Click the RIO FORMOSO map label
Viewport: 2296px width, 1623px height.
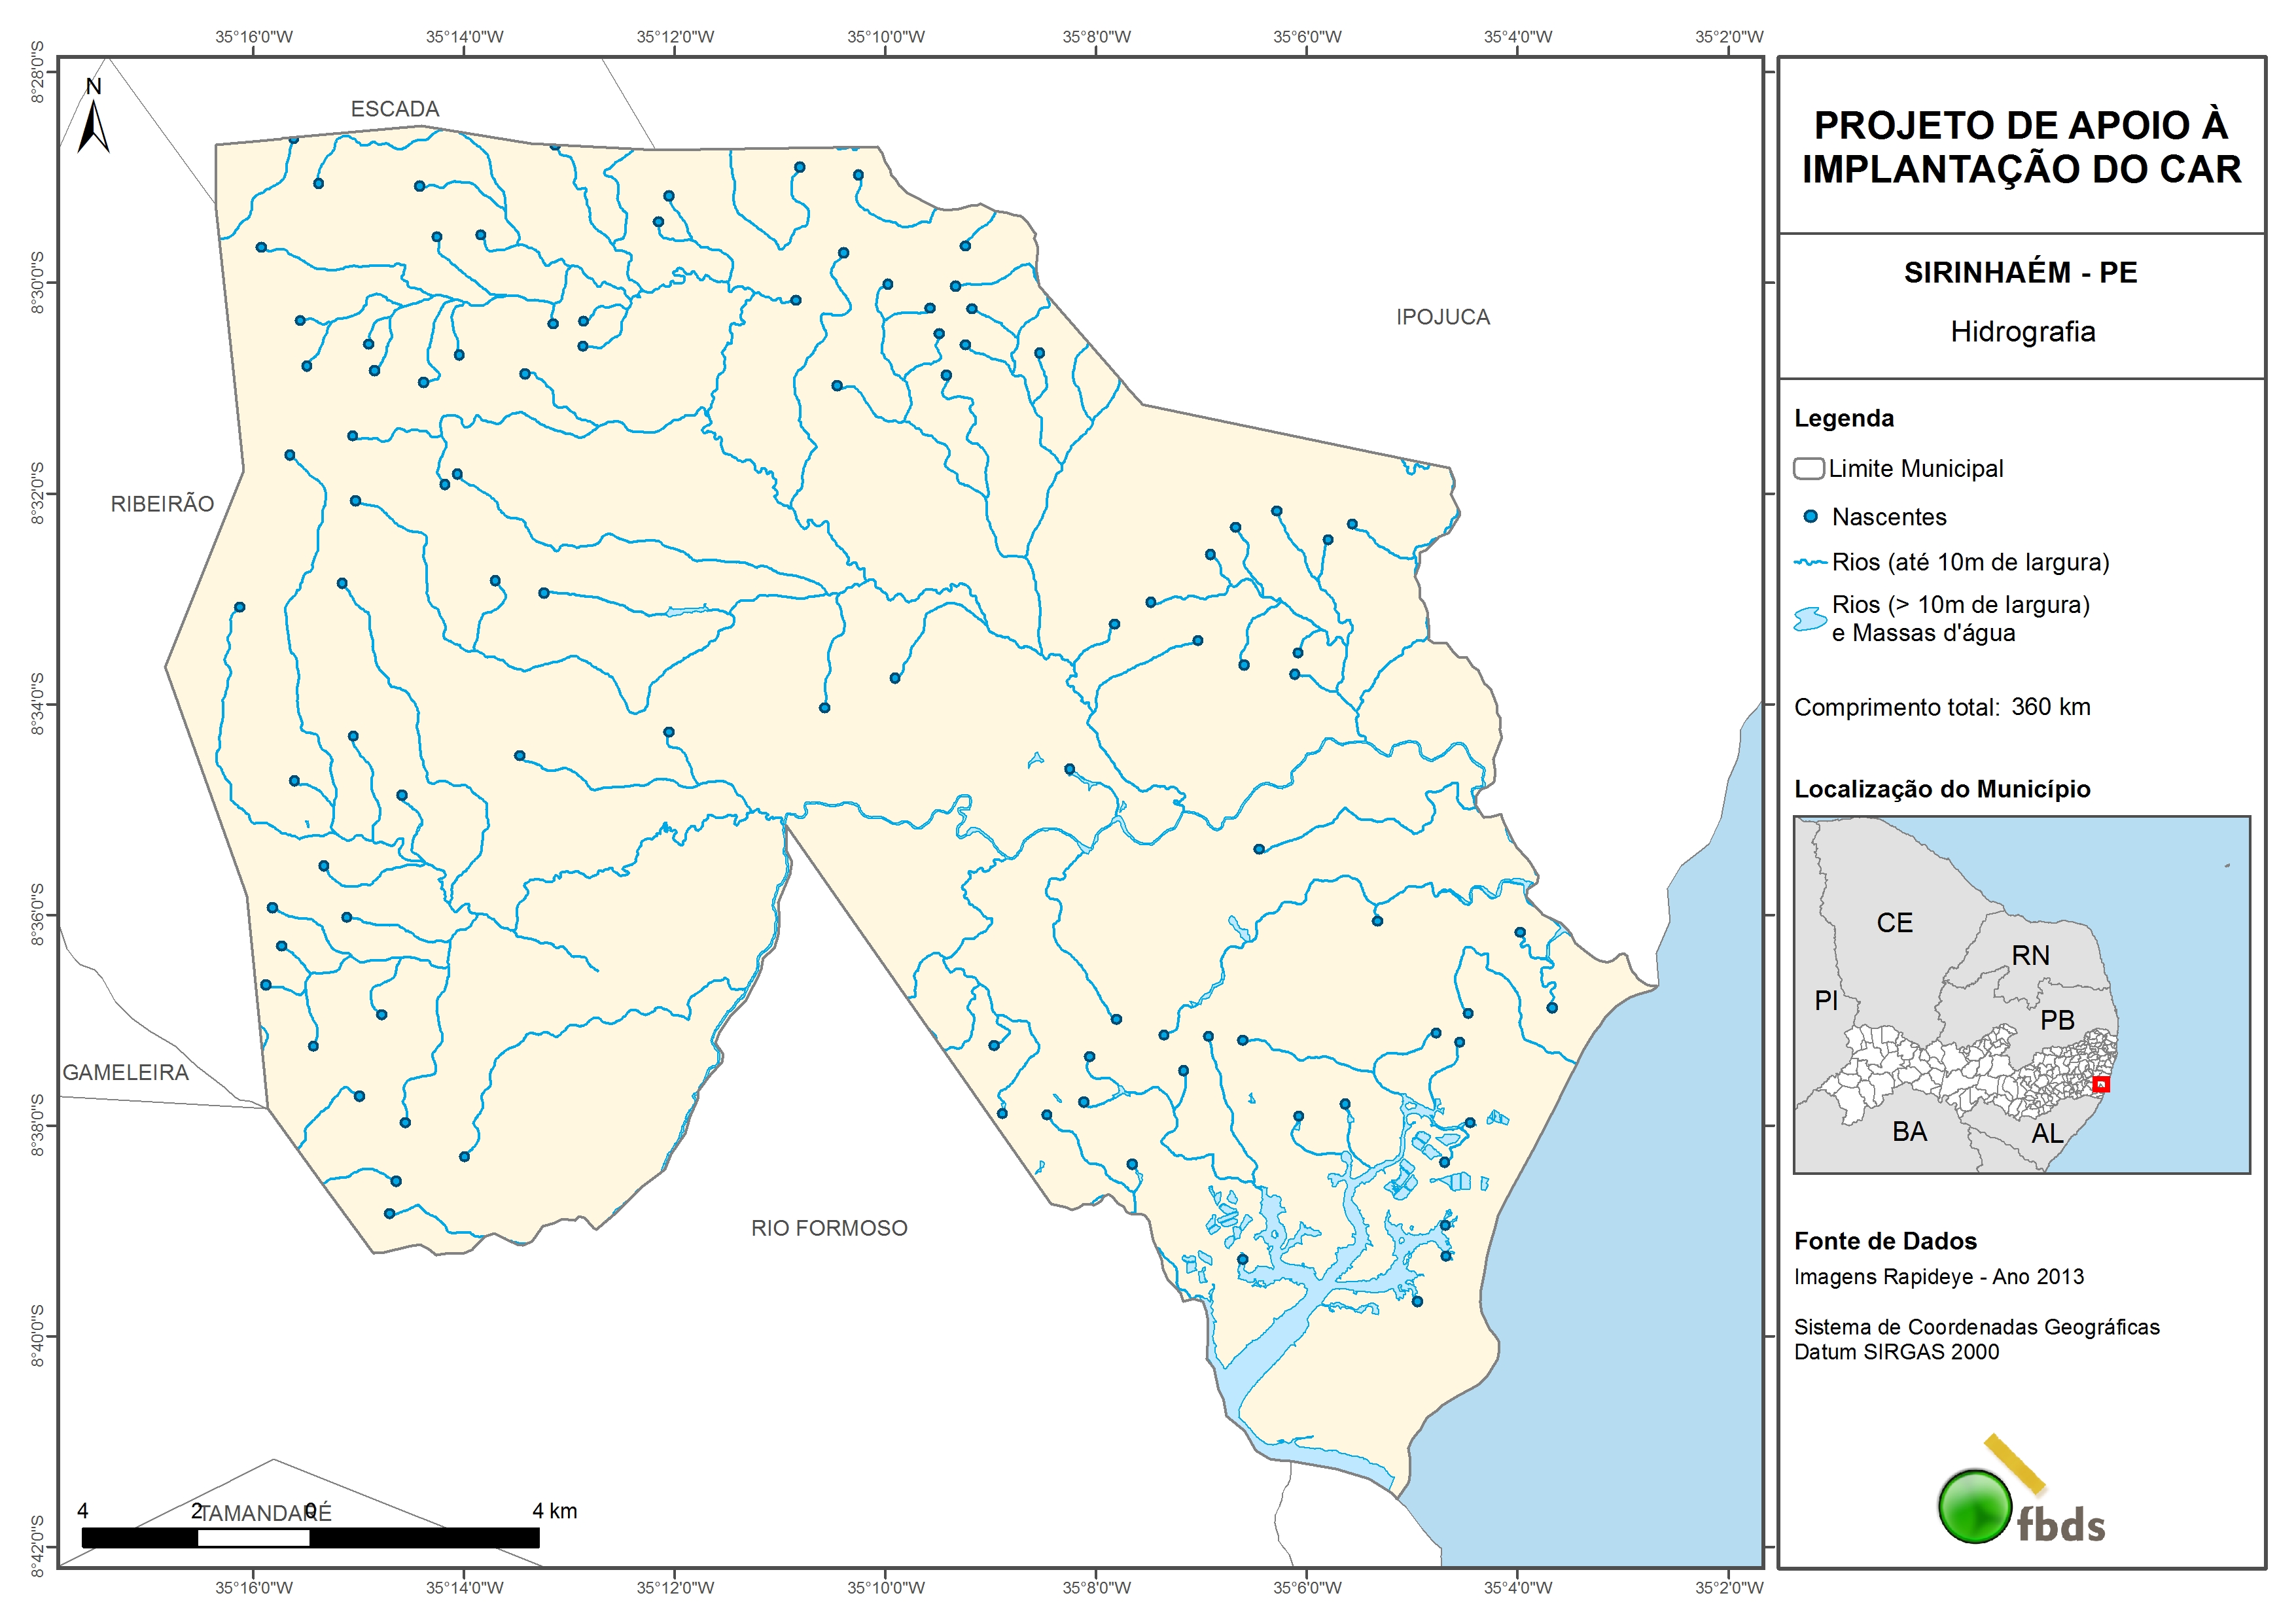tap(829, 1228)
